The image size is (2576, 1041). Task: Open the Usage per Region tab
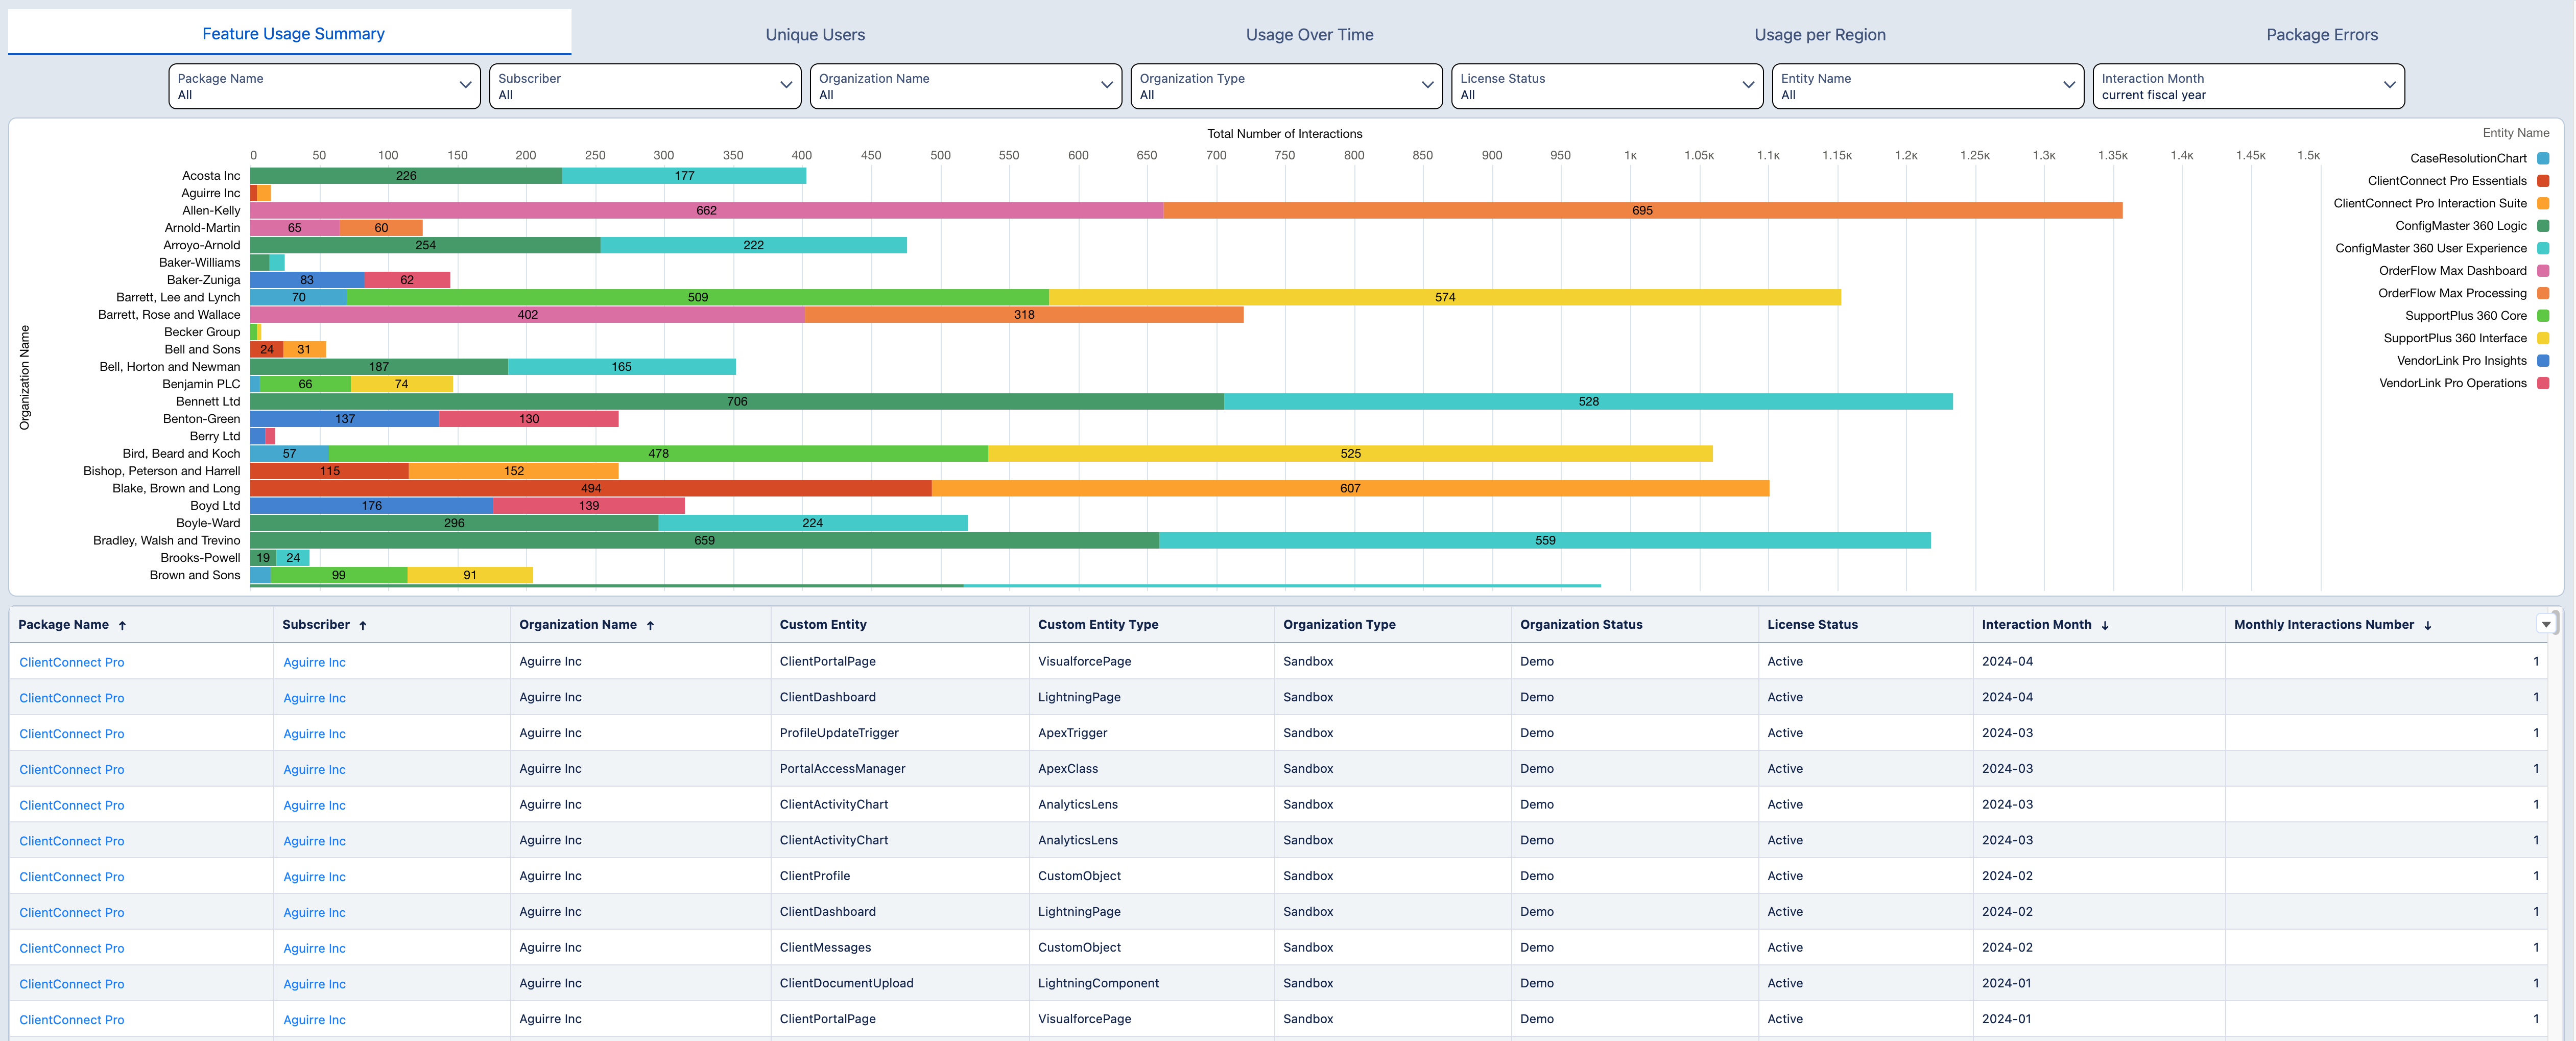1819,35
